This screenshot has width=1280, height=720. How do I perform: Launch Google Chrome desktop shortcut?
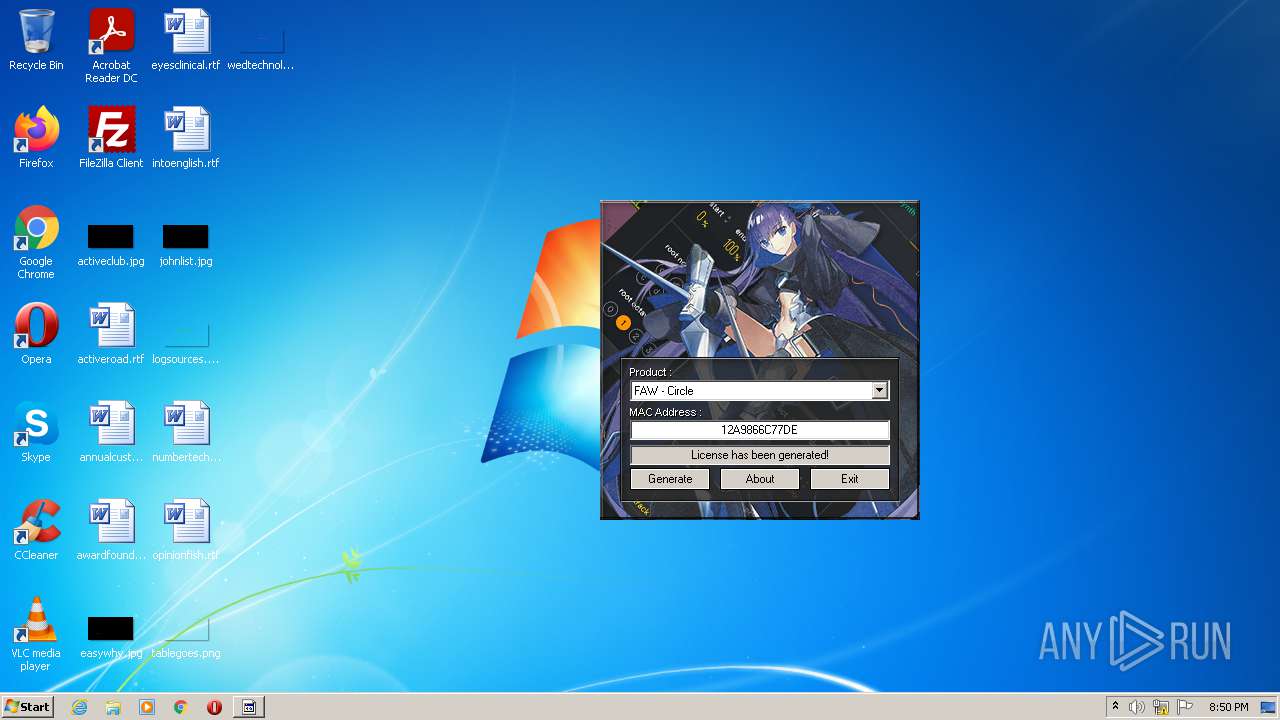click(36, 242)
